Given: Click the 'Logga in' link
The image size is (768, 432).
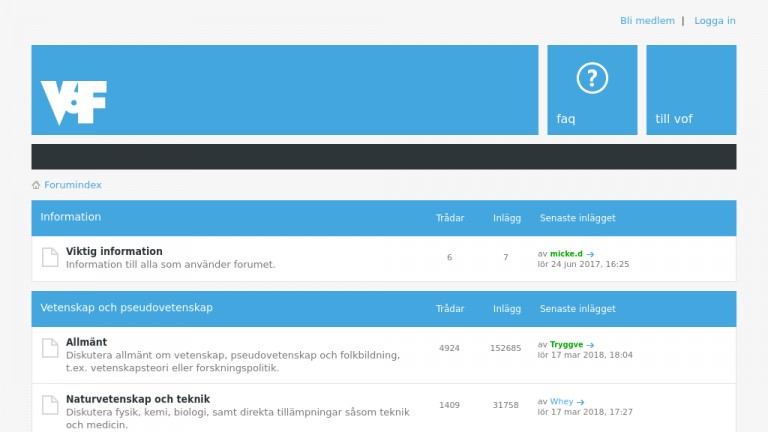Looking at the screenshot, I should point(715,21).
